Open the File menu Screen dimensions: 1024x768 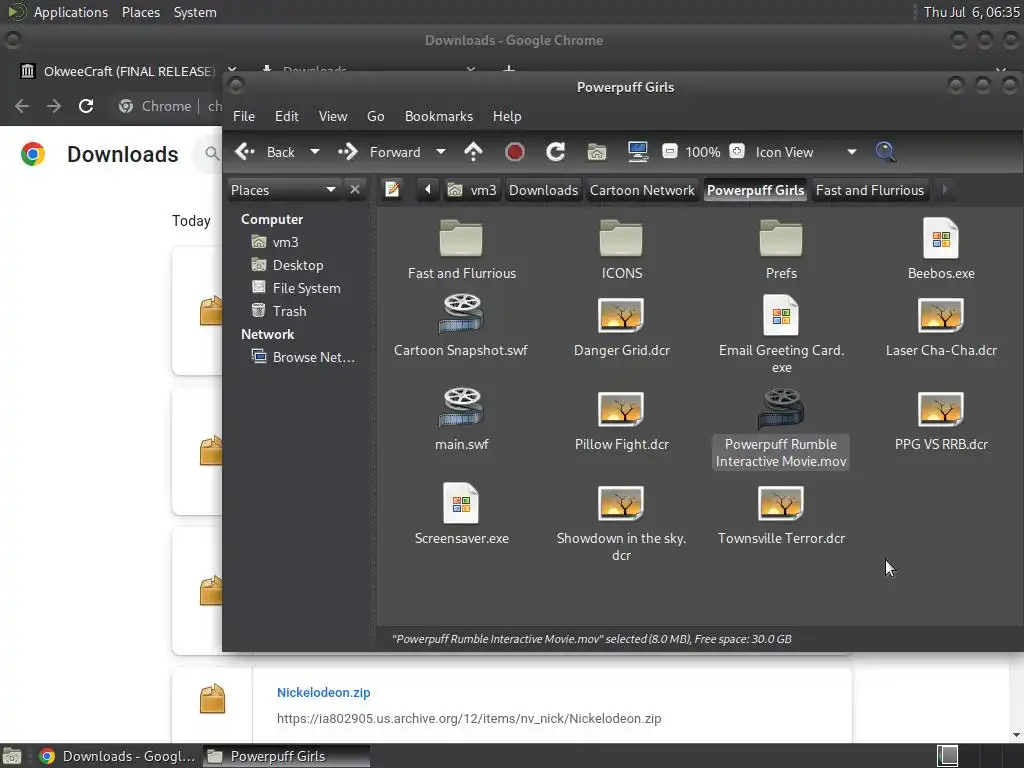[244, 116]
